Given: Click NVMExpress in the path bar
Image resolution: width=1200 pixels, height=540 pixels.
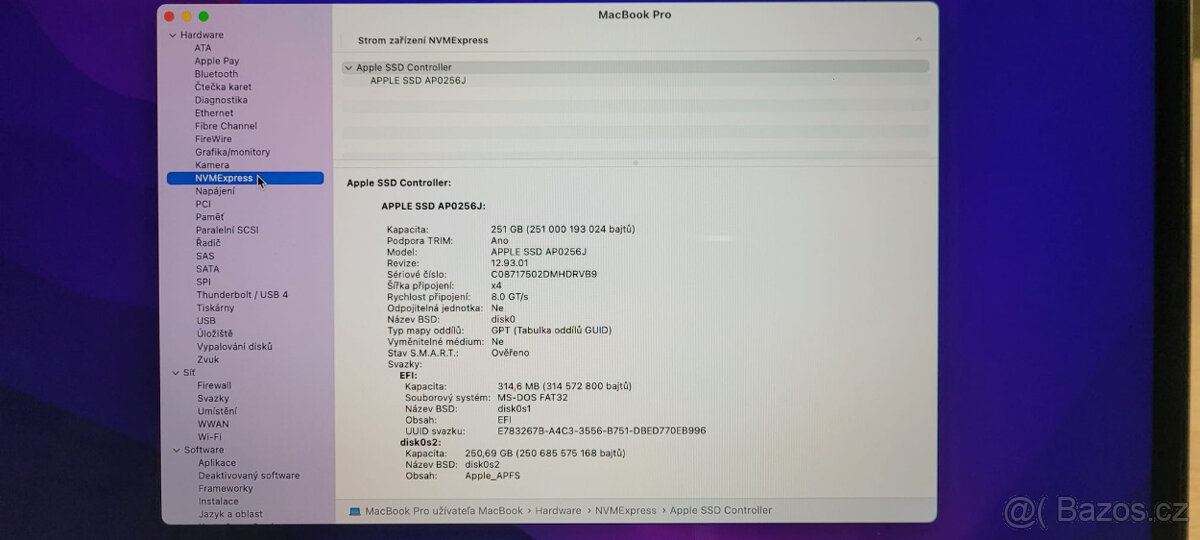Looking at the screenshot, I should pyautogui.click(x=626, y=511).
